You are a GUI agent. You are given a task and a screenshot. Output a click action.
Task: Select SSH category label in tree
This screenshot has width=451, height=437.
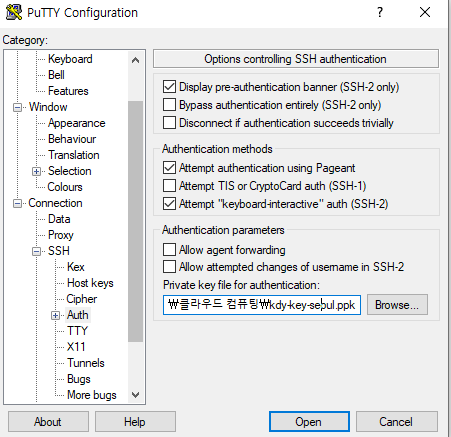point(59,251)
